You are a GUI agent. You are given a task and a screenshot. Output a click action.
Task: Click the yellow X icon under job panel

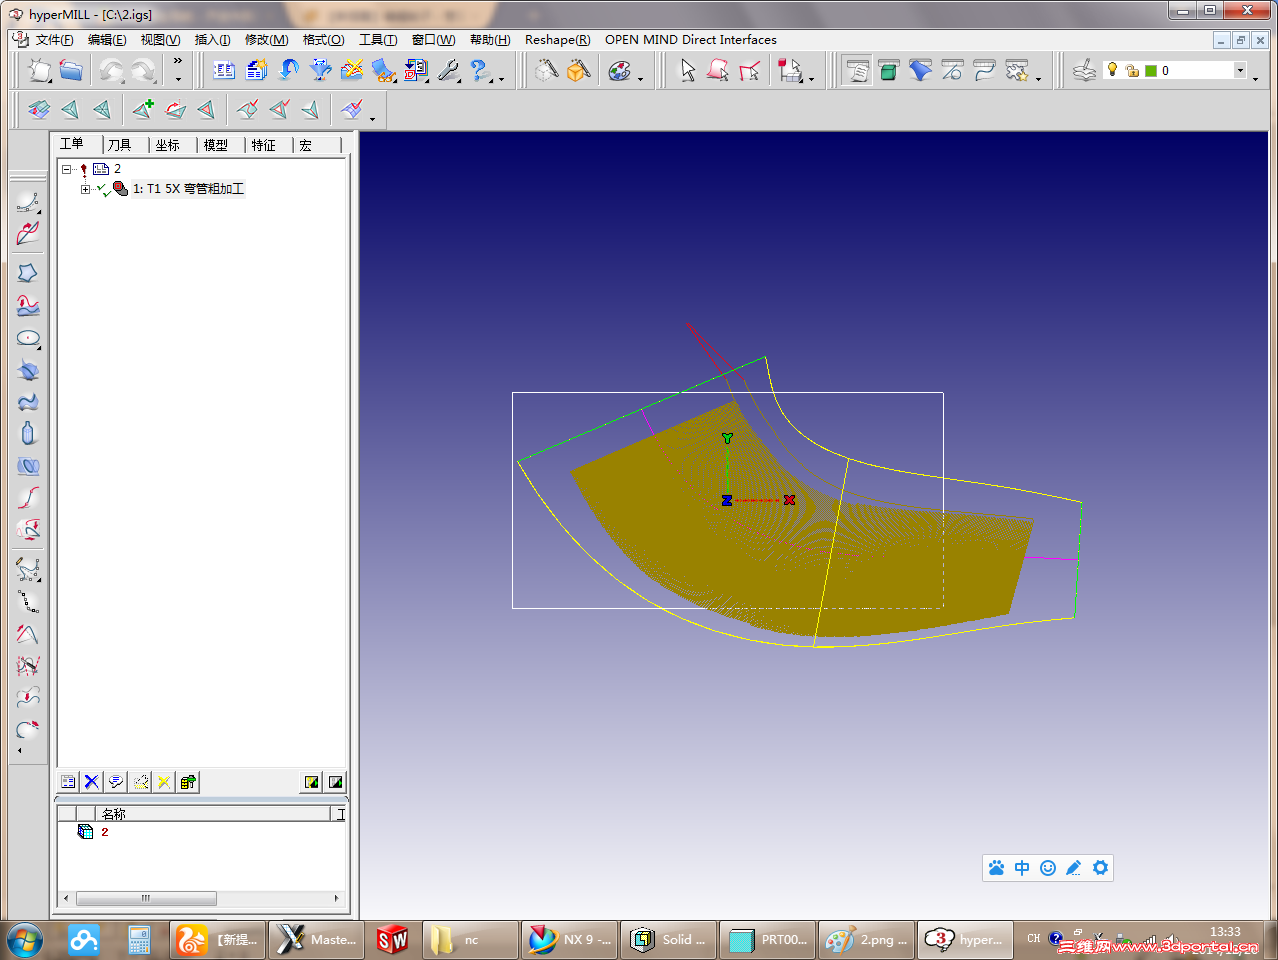164,782
